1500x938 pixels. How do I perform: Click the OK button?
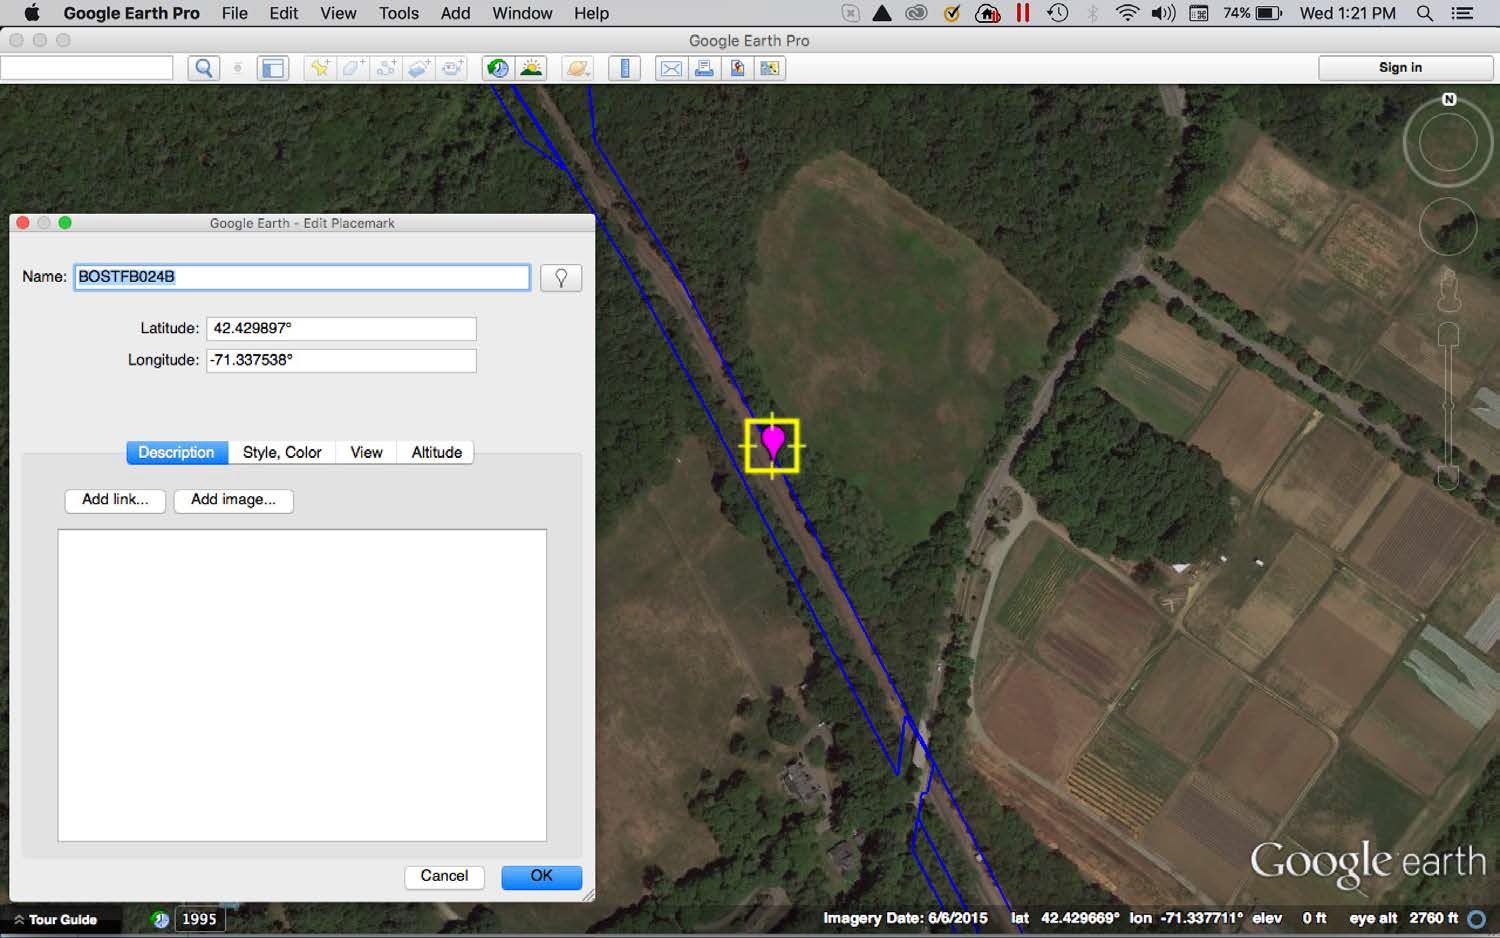coord(541,876)
